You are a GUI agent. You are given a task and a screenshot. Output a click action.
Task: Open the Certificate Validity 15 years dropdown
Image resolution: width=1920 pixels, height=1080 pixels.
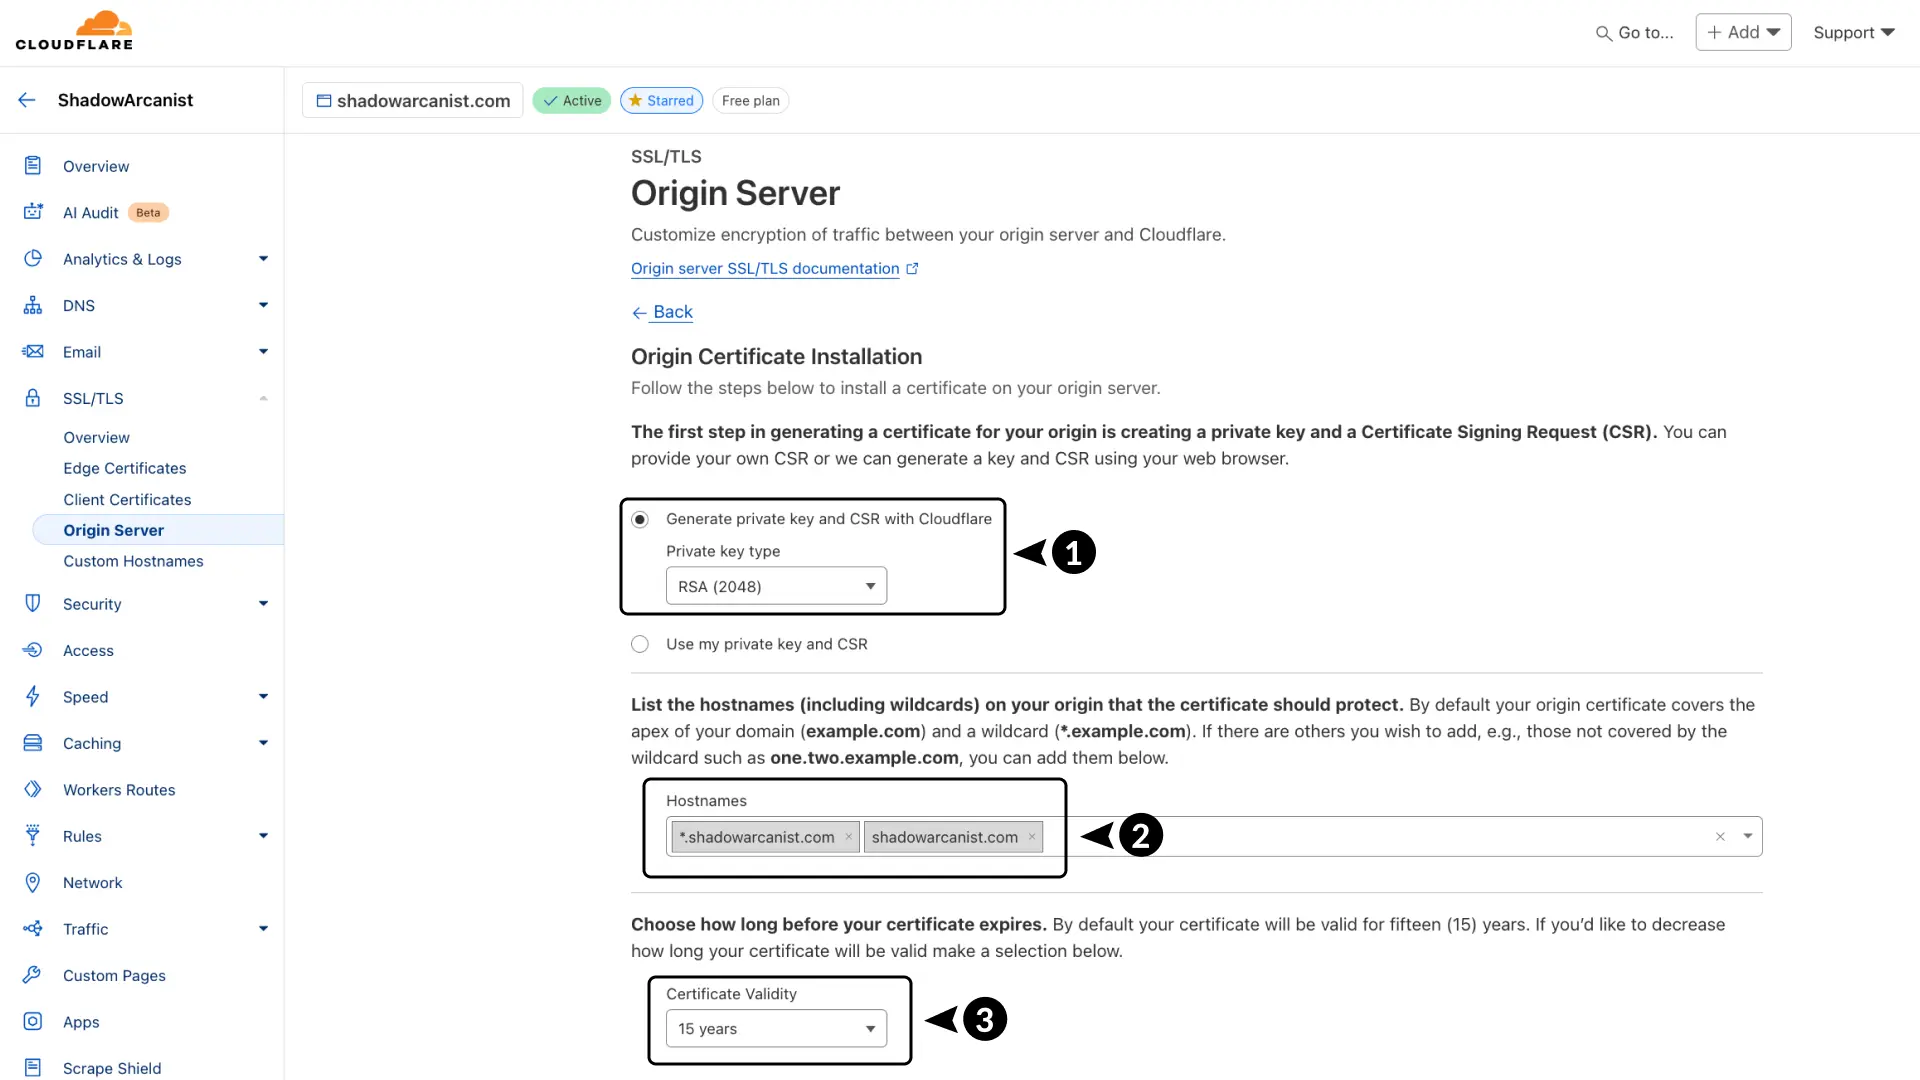click(776, 1028)
